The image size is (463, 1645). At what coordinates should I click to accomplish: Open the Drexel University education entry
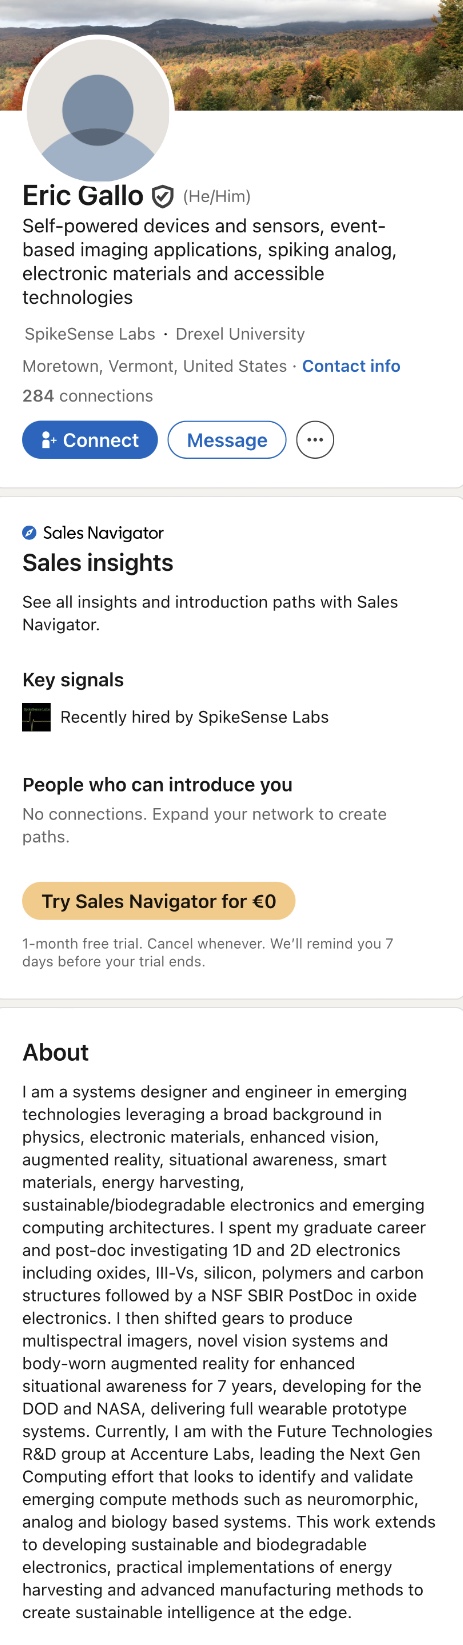(x=240, y=334)
